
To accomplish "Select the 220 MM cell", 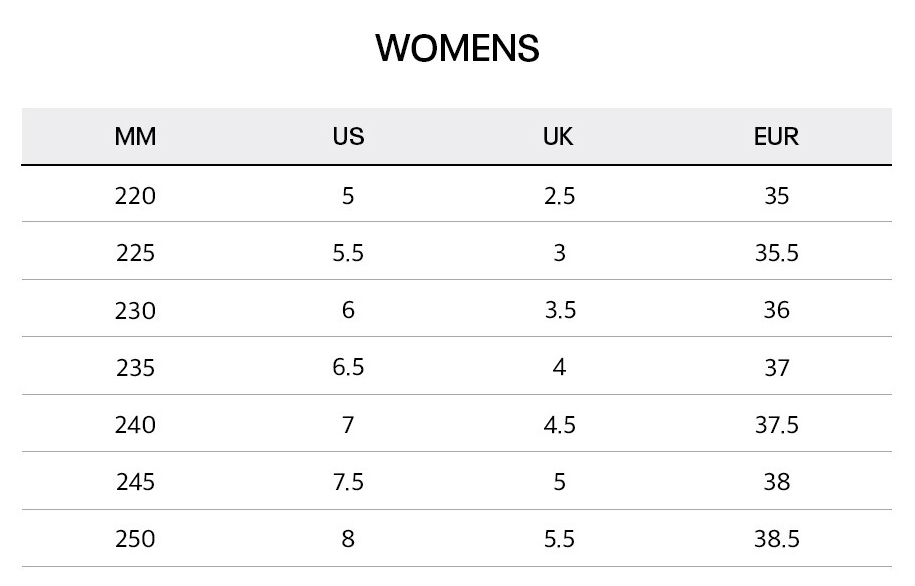I will tap(135, 196).
